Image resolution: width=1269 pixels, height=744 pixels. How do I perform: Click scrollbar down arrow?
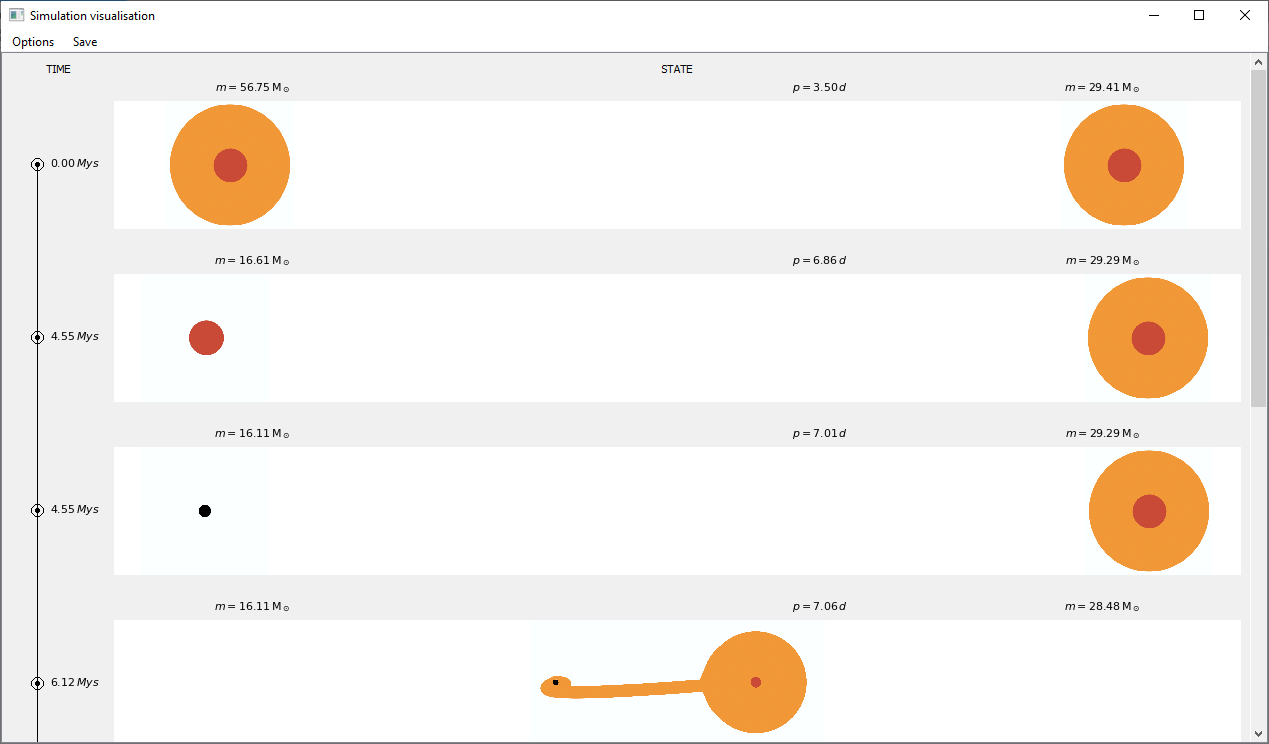click(1258, 733)
